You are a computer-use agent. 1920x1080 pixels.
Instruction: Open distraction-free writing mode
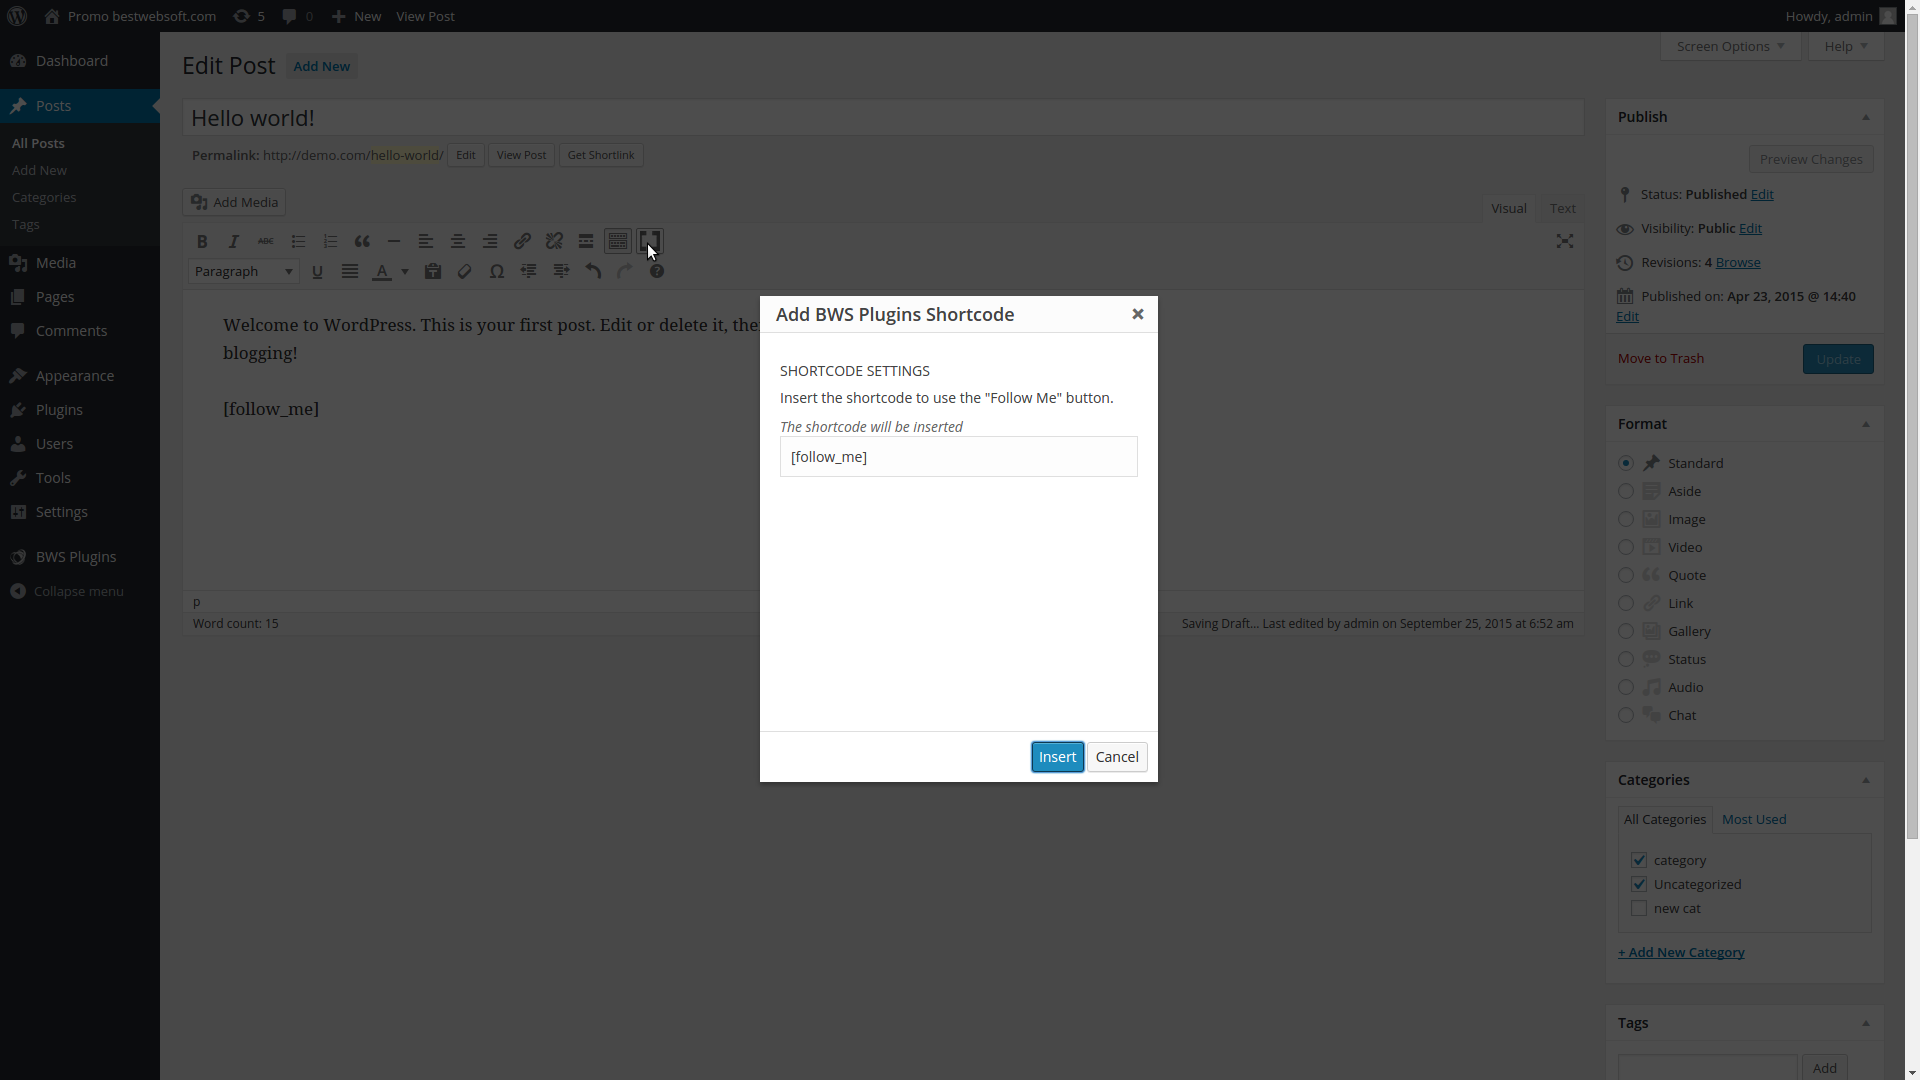[1565, 241]
